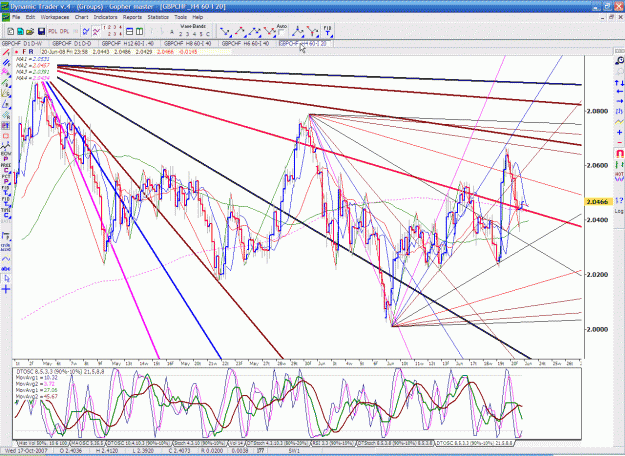Viewport: 625px width, 456px height.
Task: Select the DTOSC 8.5.3.3 21.5.8.8 tab
Action: pyautogui.click(x=474, y=443)
